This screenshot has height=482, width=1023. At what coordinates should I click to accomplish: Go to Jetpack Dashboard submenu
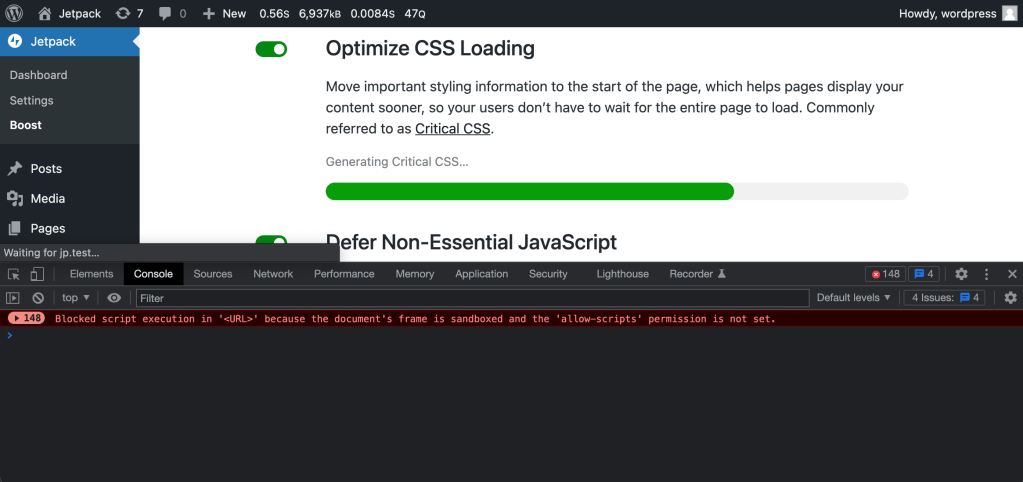pos(38,75)
